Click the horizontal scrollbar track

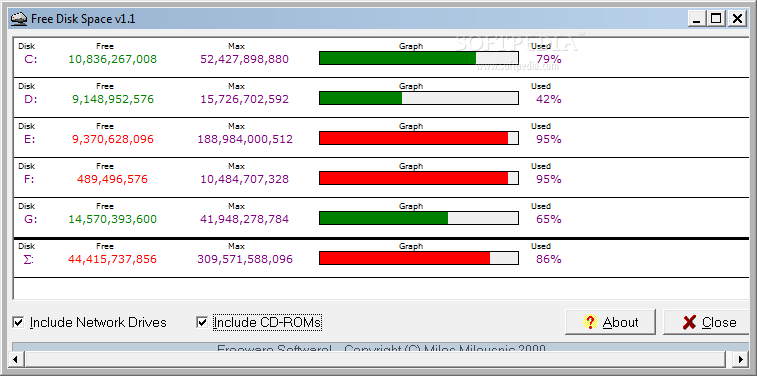[375, 359]
